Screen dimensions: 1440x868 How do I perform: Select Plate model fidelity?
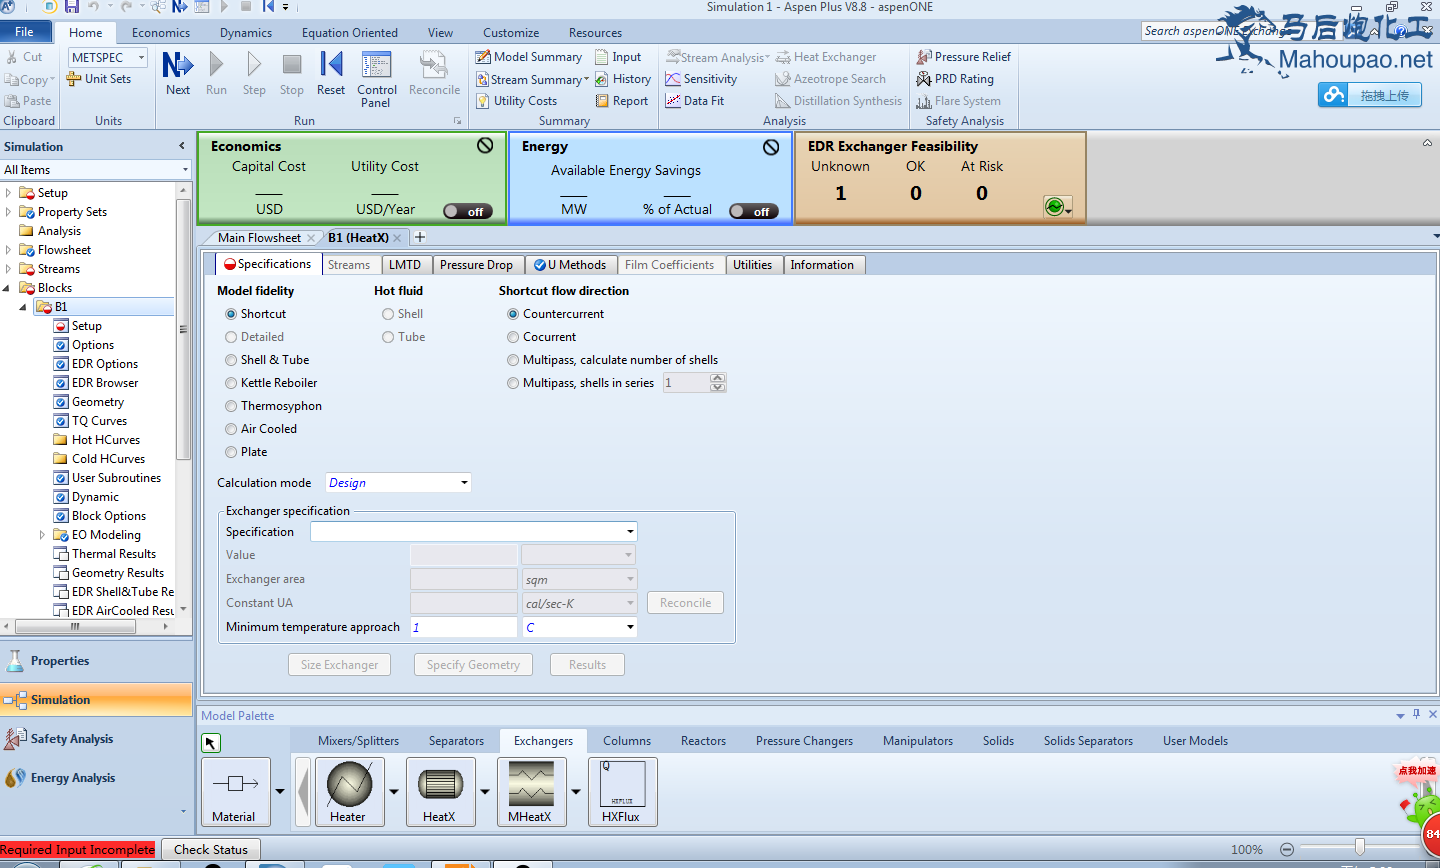tap(231, 452)
